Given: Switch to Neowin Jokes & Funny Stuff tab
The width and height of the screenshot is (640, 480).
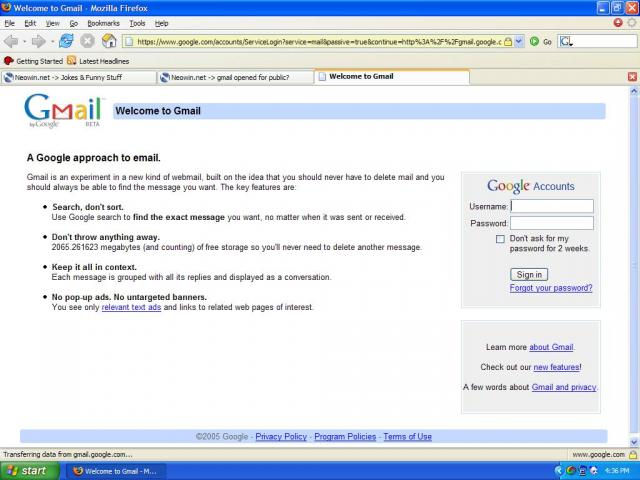Looking at the screenshot, I should tap(78, 77).
